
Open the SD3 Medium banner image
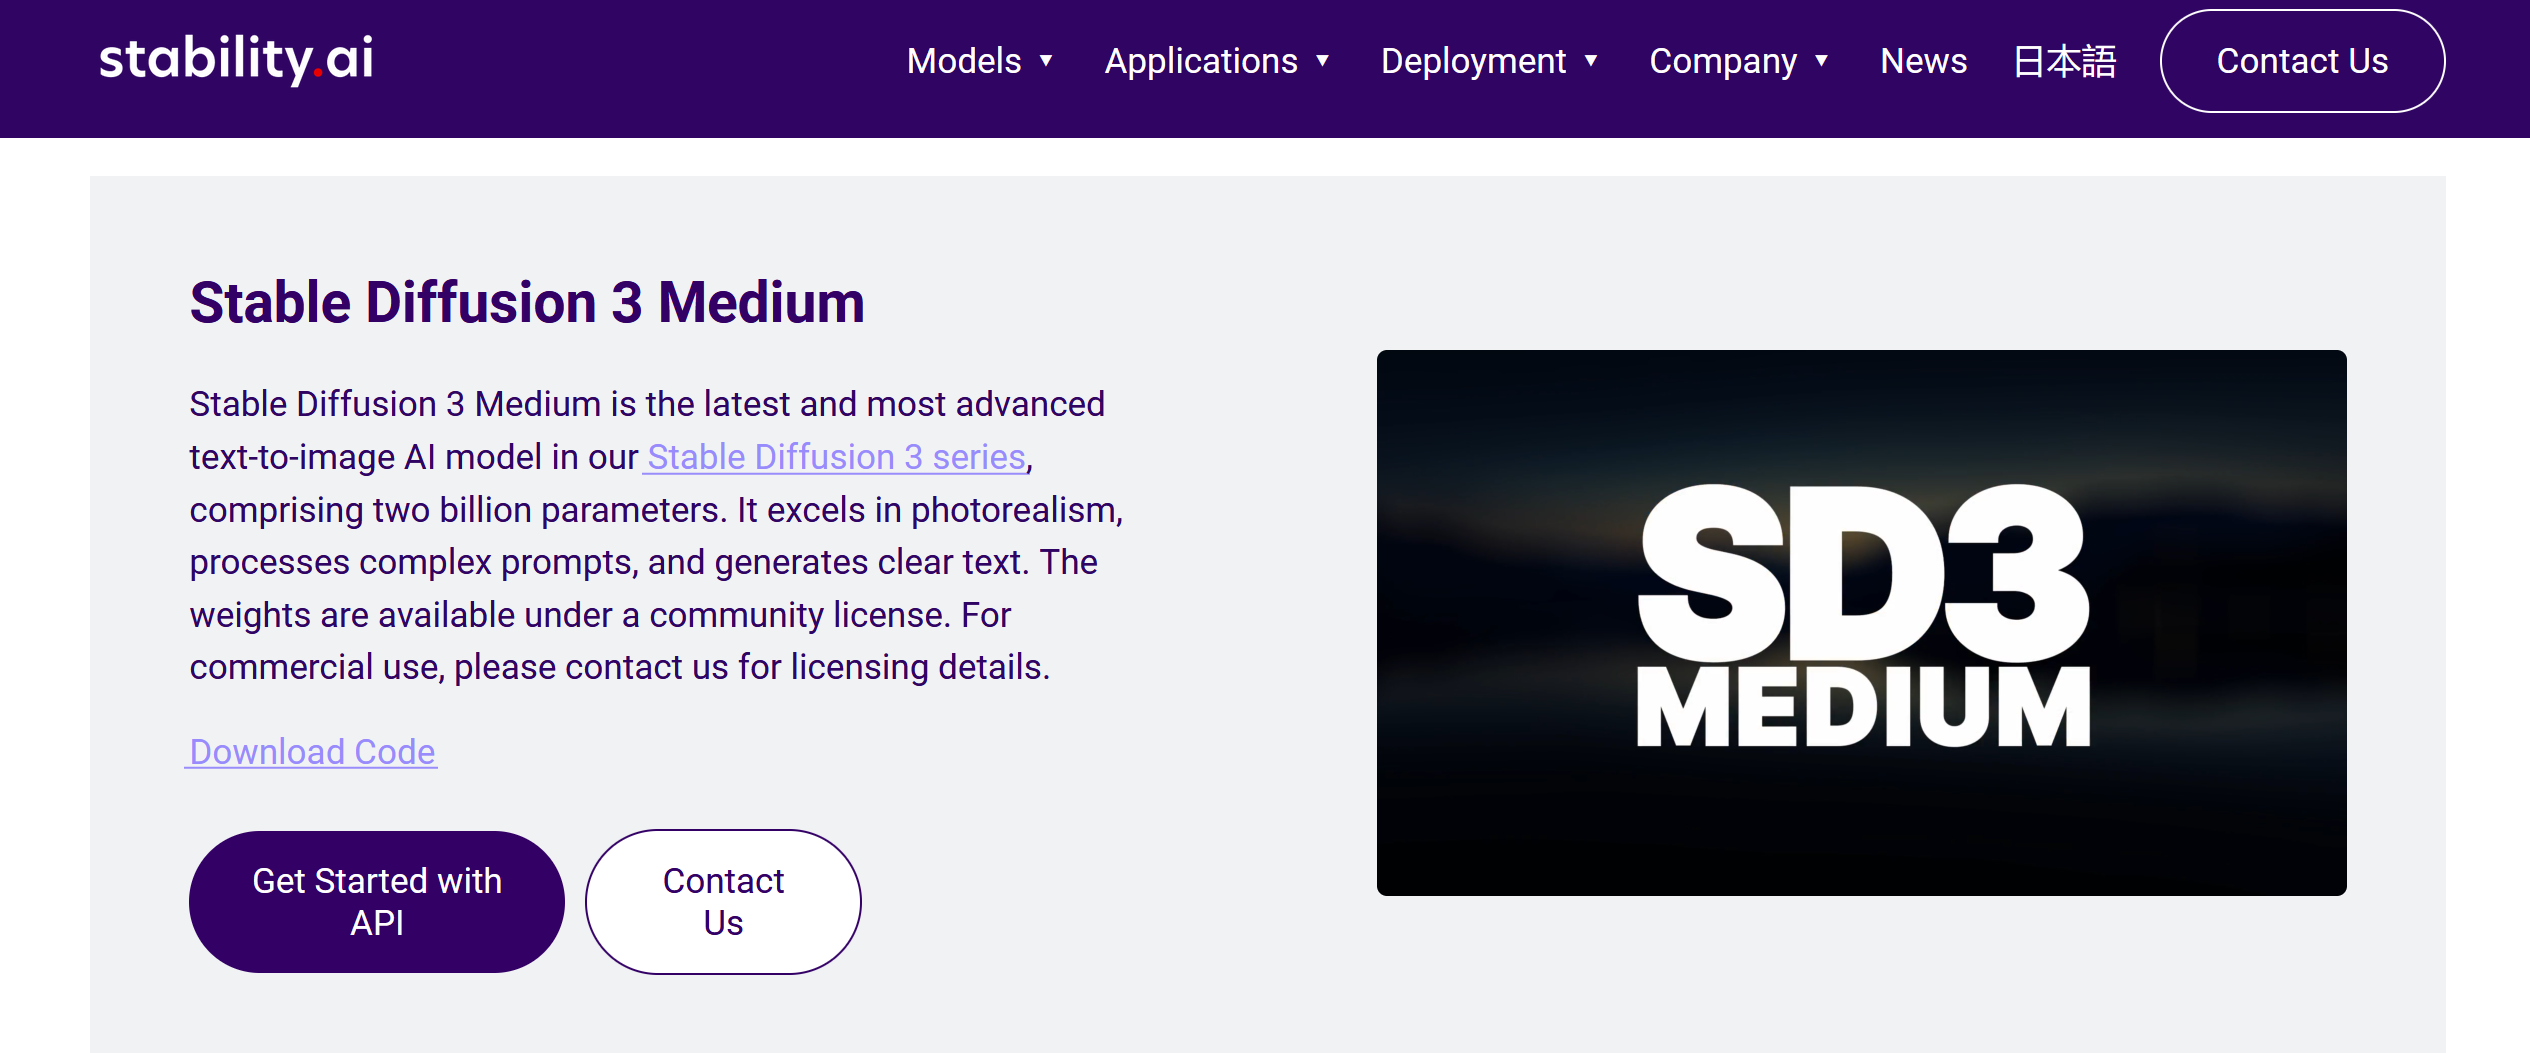pyautogui.click(x=1861, y=622)
